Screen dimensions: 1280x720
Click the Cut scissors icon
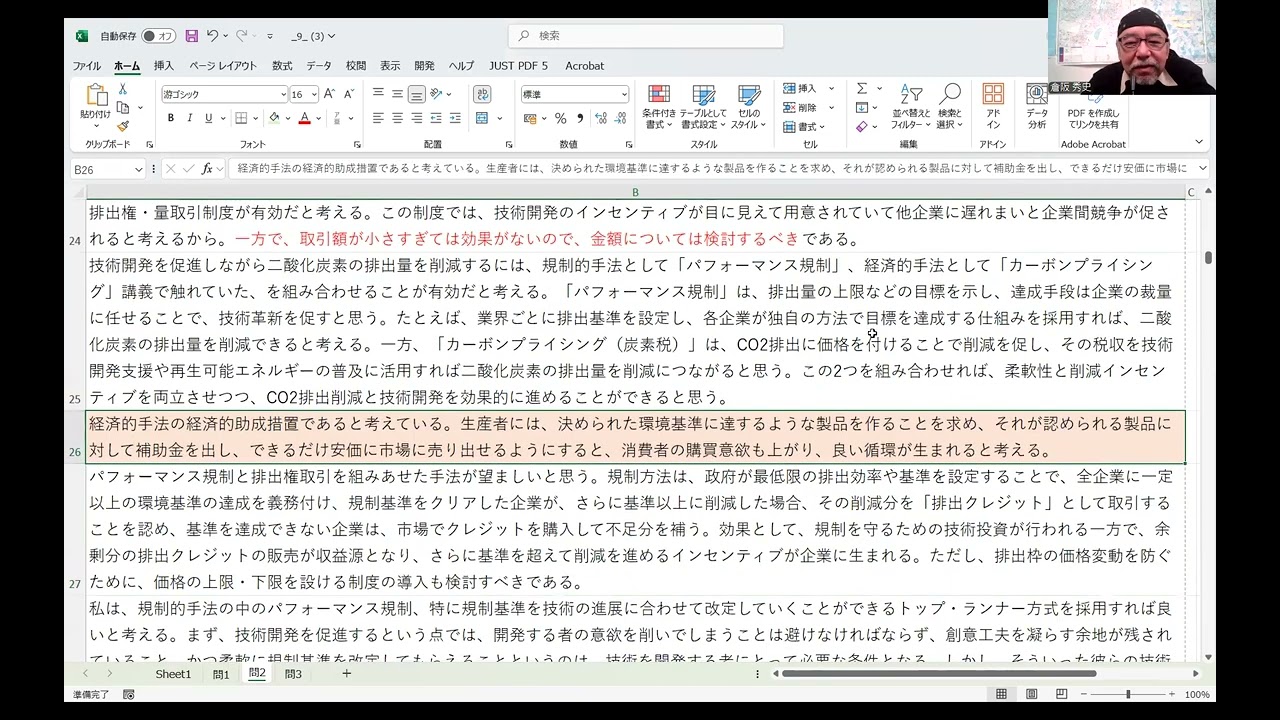(x=123, y=90)
